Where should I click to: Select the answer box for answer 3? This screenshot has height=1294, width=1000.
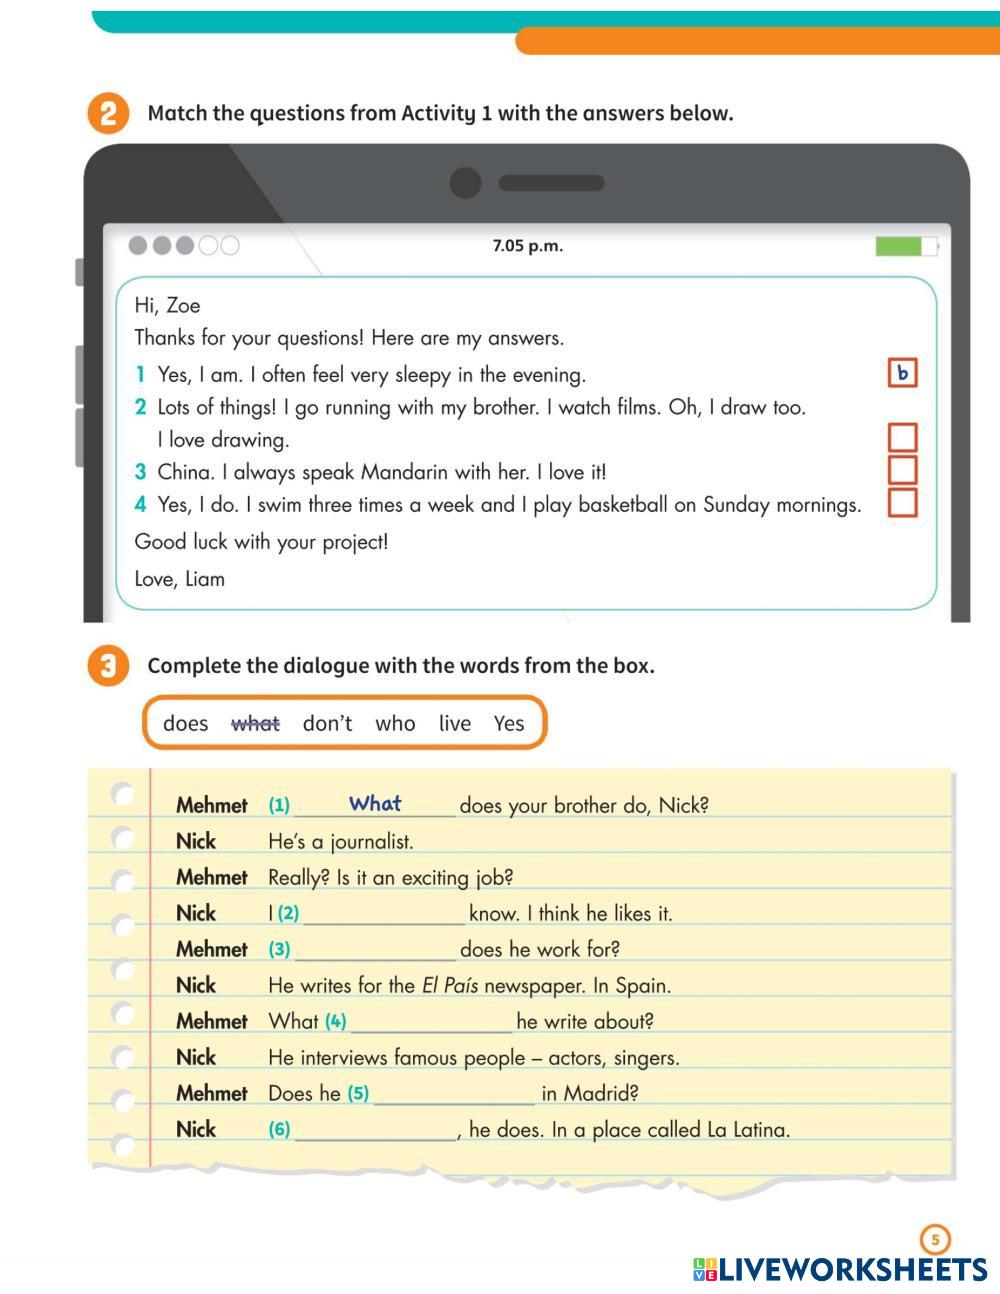902,470
